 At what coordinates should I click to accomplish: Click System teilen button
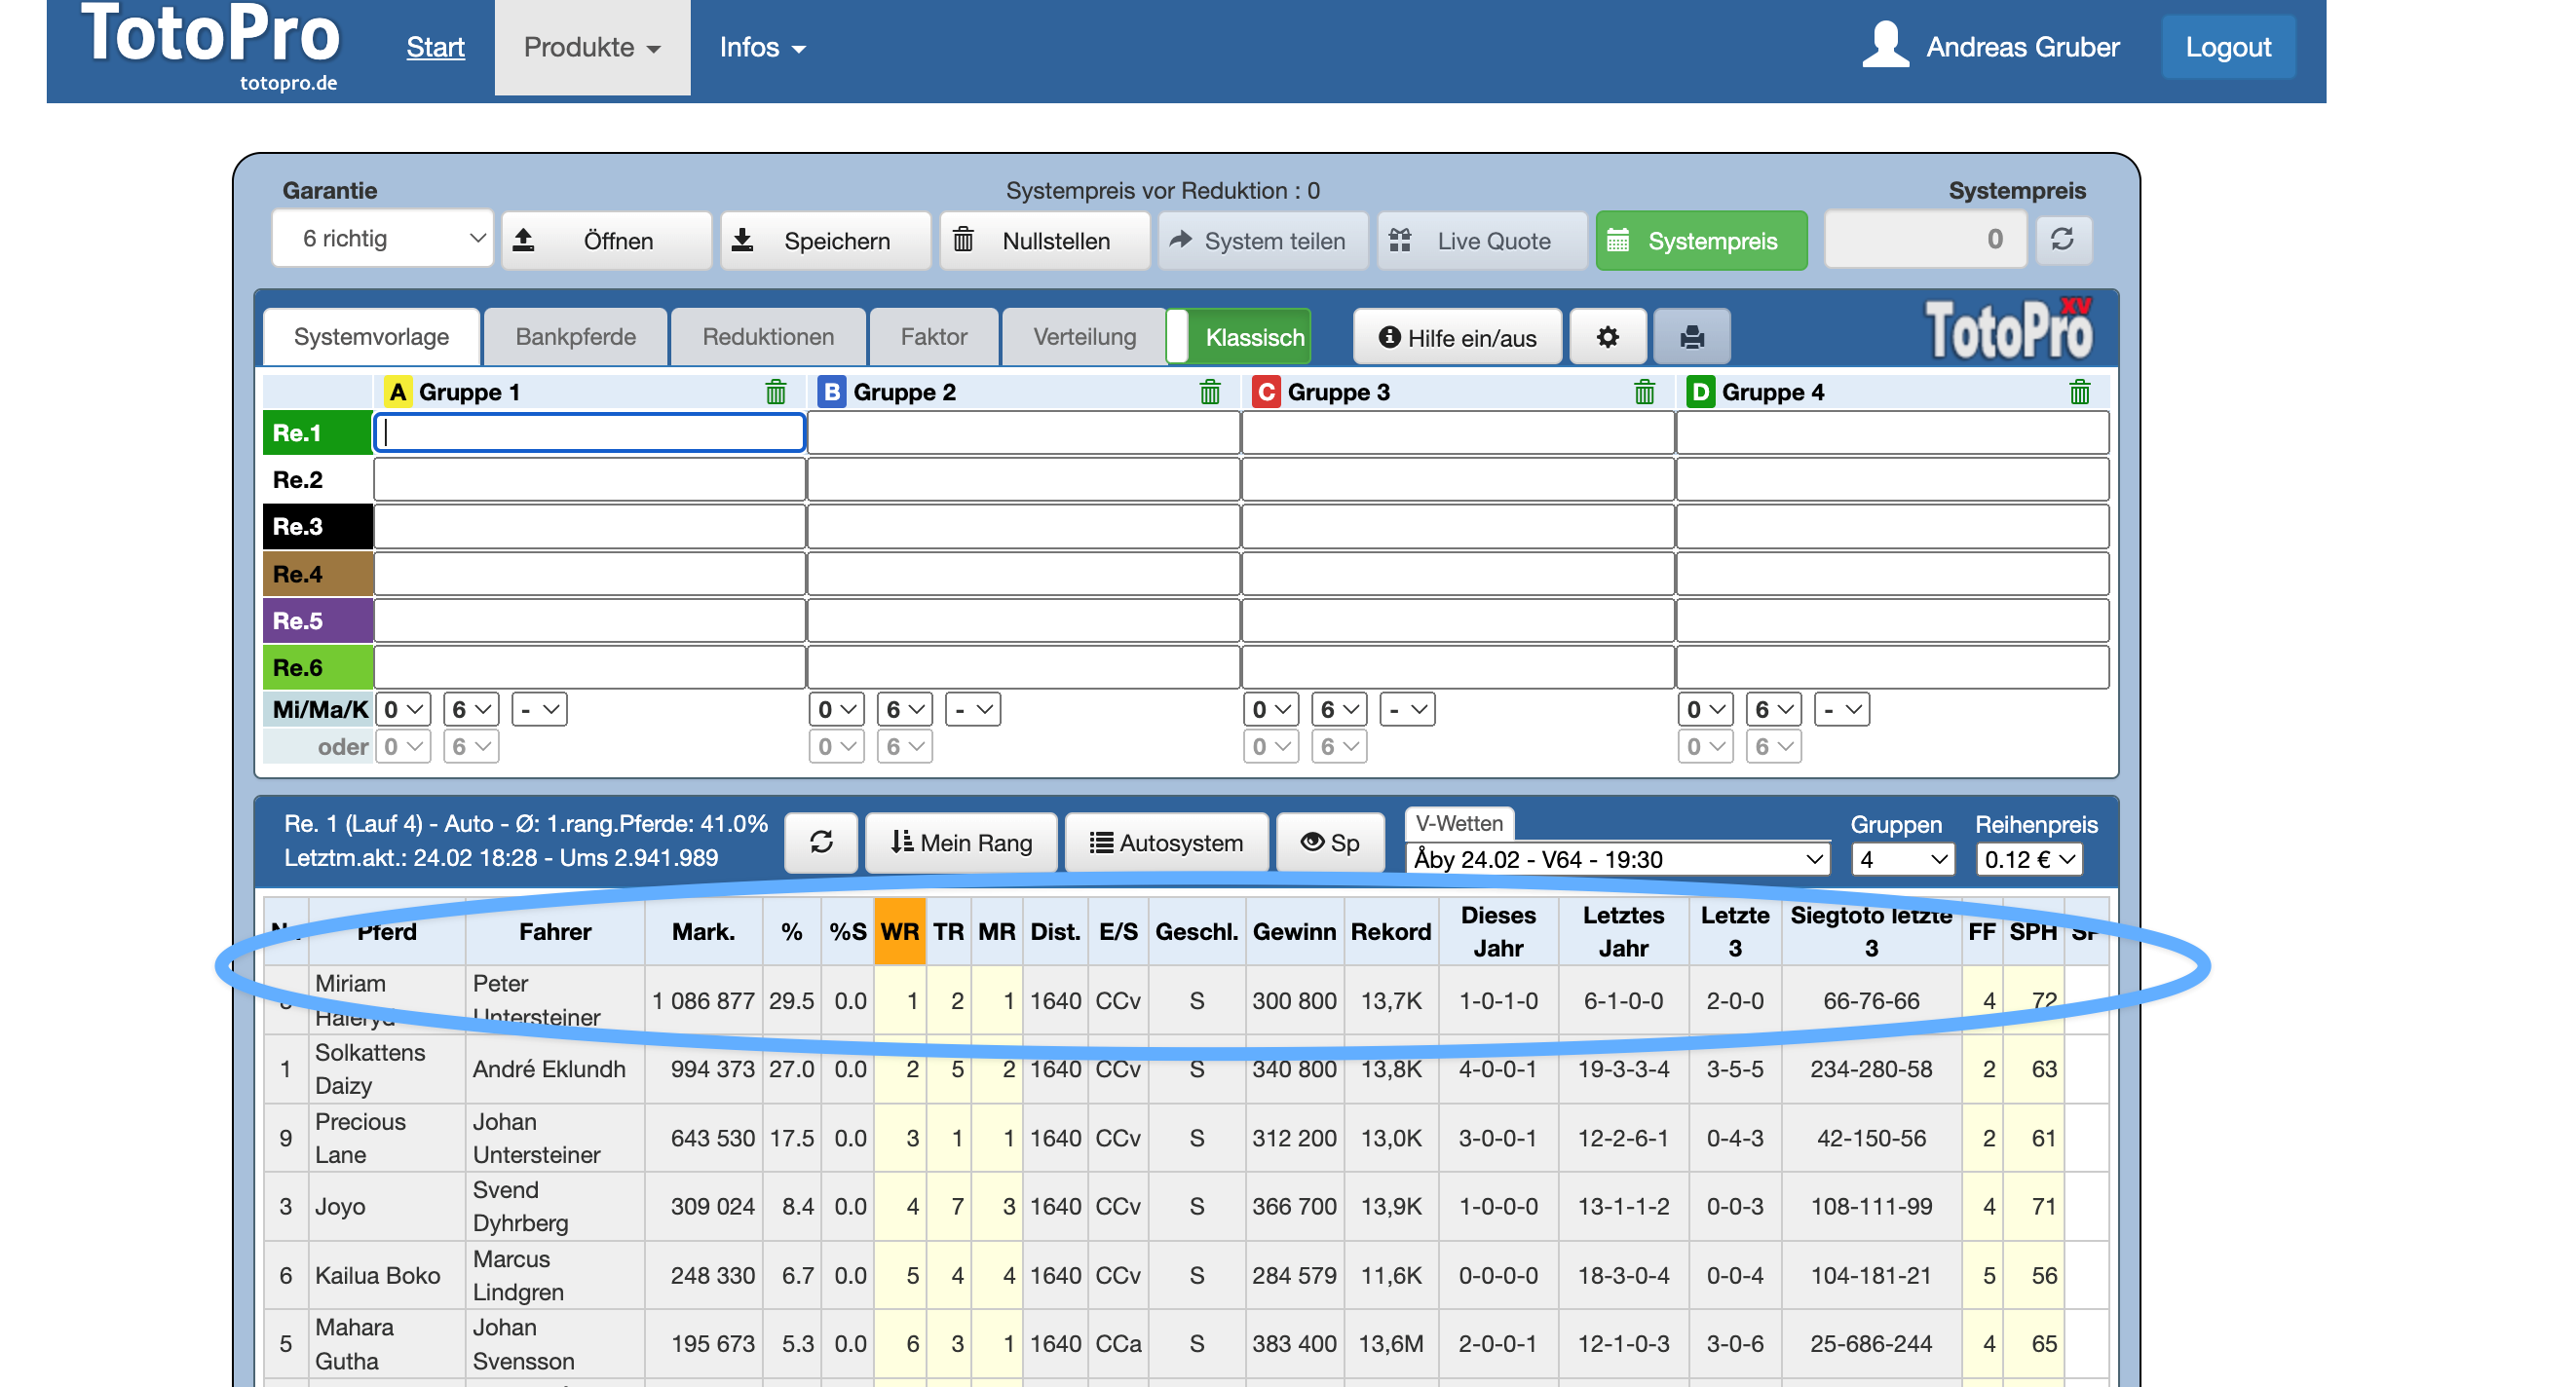1263,241
